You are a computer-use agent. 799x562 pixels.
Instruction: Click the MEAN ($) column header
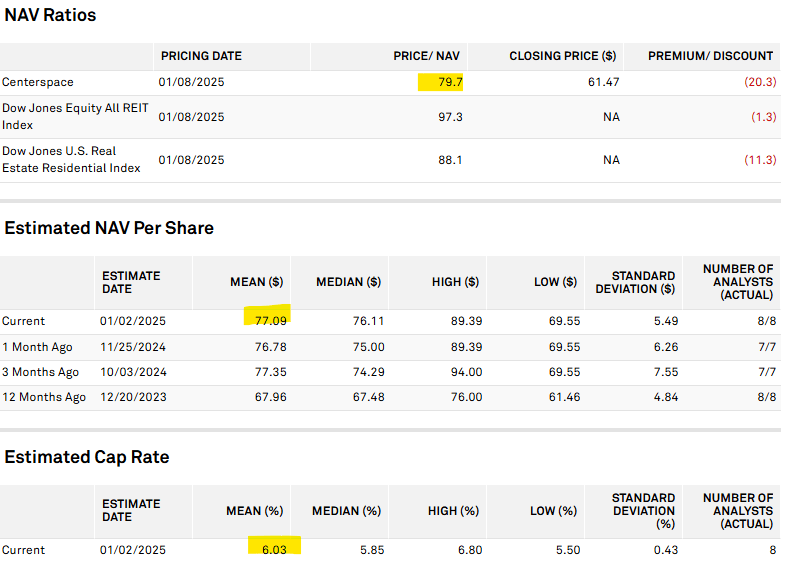click(258, 282)
